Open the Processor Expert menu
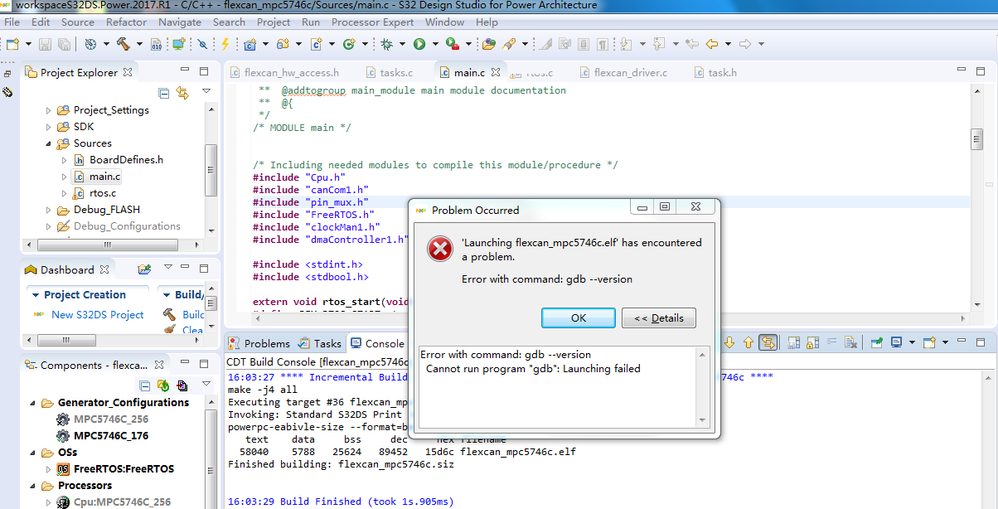Viewport: 998px width, 509px height. click(372, 22)
